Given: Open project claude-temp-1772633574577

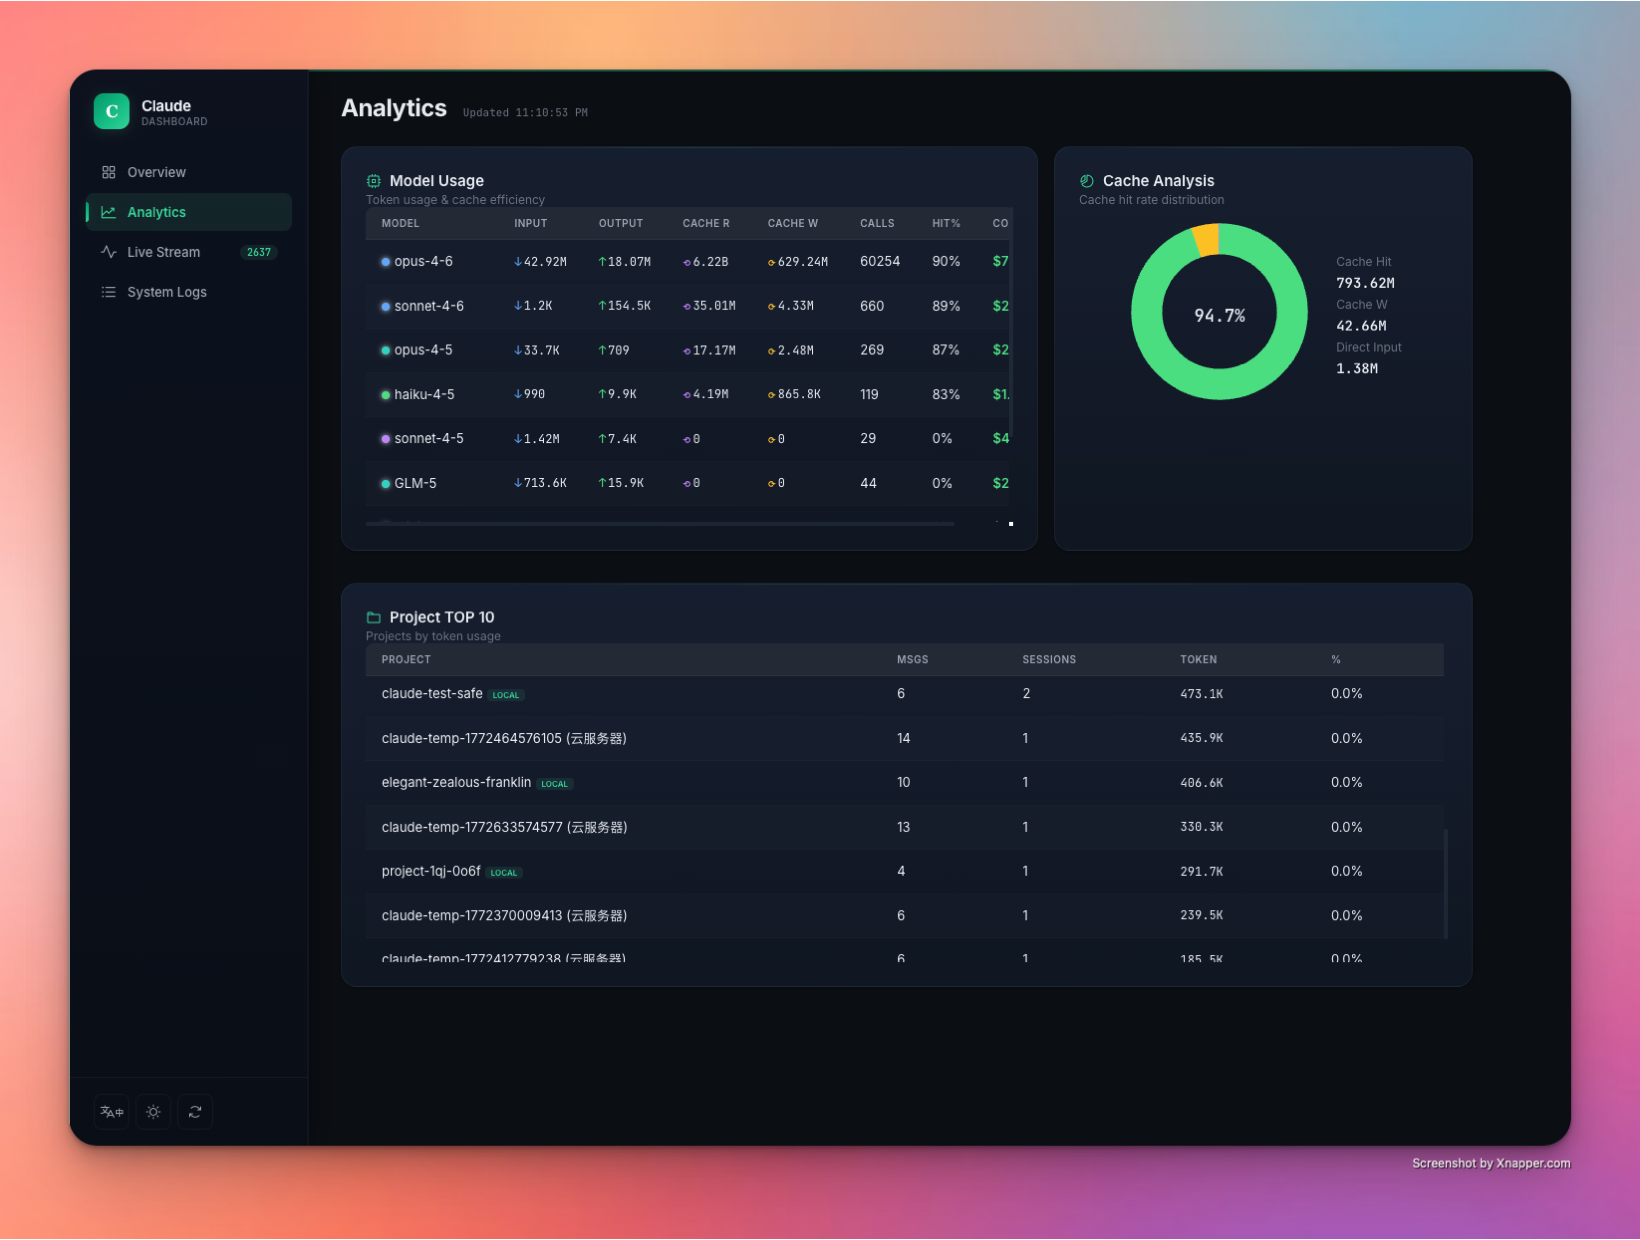Looking at the screenshot, I should pyautogui.click(x=905, y=827).
